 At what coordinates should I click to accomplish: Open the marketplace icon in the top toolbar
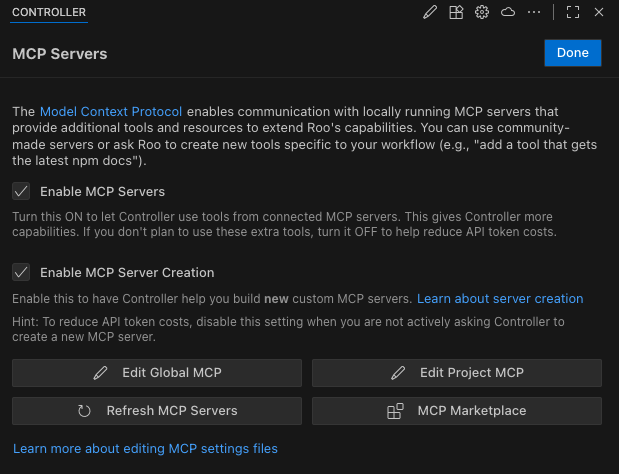click(456, 12)
